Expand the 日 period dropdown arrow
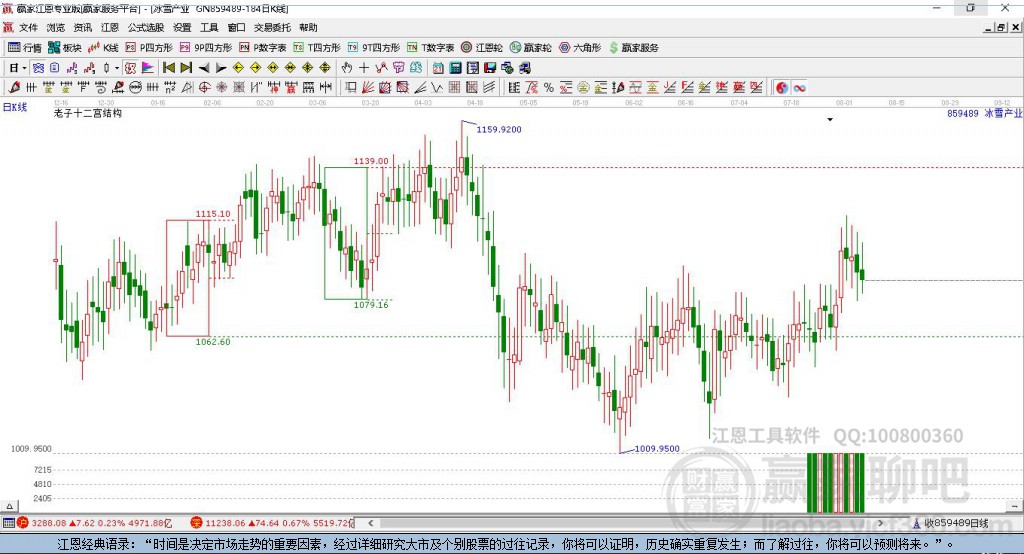Screen dimensions: 1024x554 pos(24,68)
